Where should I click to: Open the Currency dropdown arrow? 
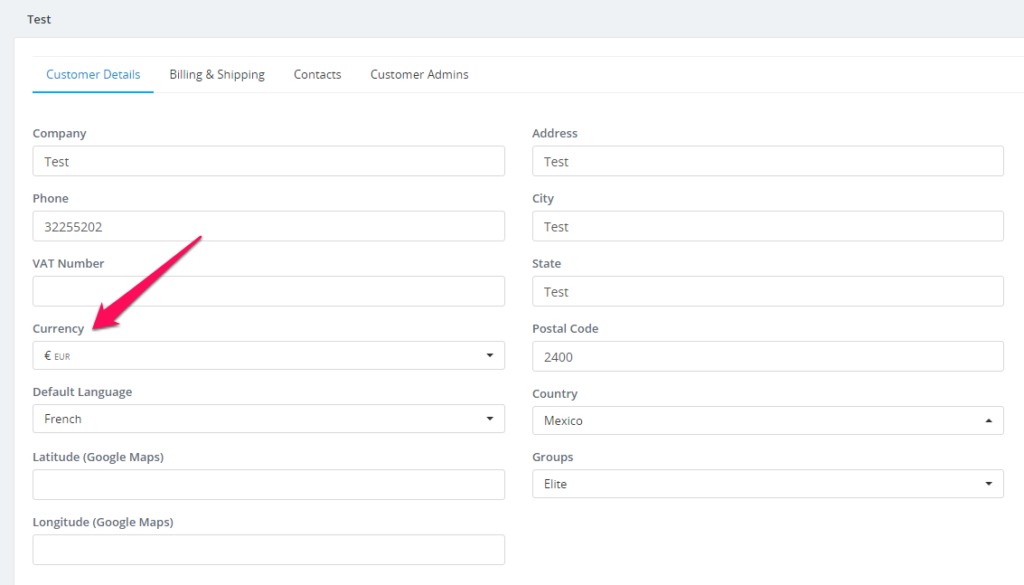tap(490, 355)
